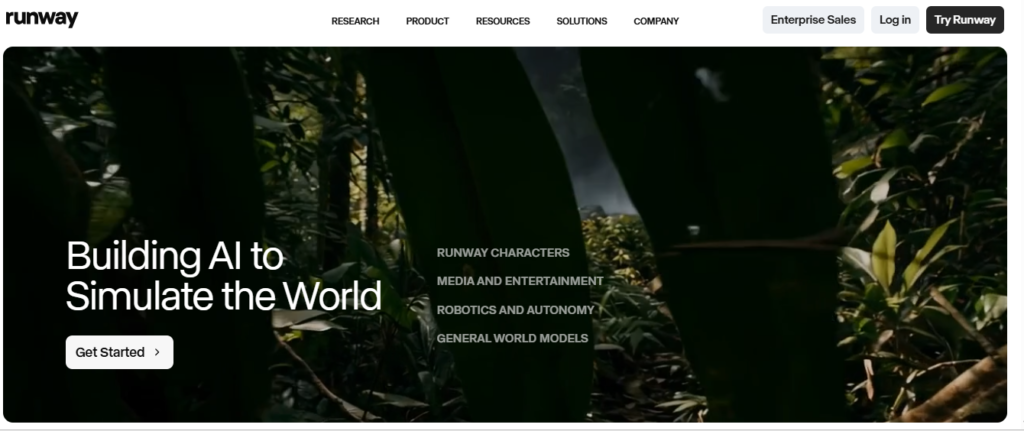Click the Enterprise Sales button
The width and height of the screenshot is (1024, 431).
pos(813,20)
